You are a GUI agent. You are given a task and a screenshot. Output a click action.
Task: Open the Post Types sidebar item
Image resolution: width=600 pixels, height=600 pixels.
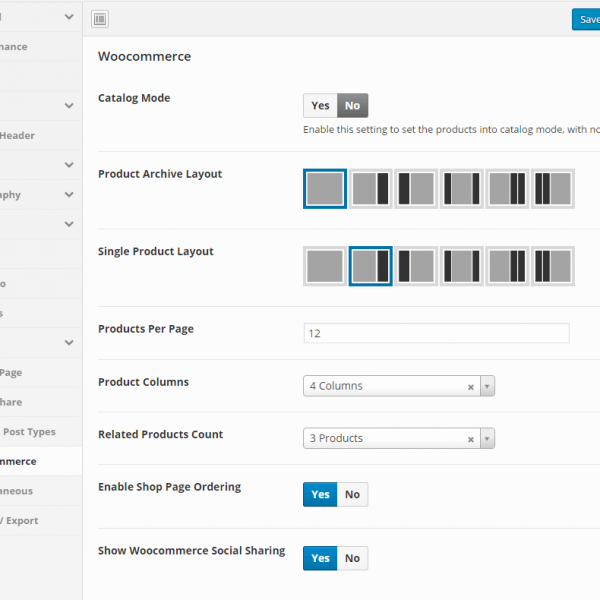click(29, 432)
